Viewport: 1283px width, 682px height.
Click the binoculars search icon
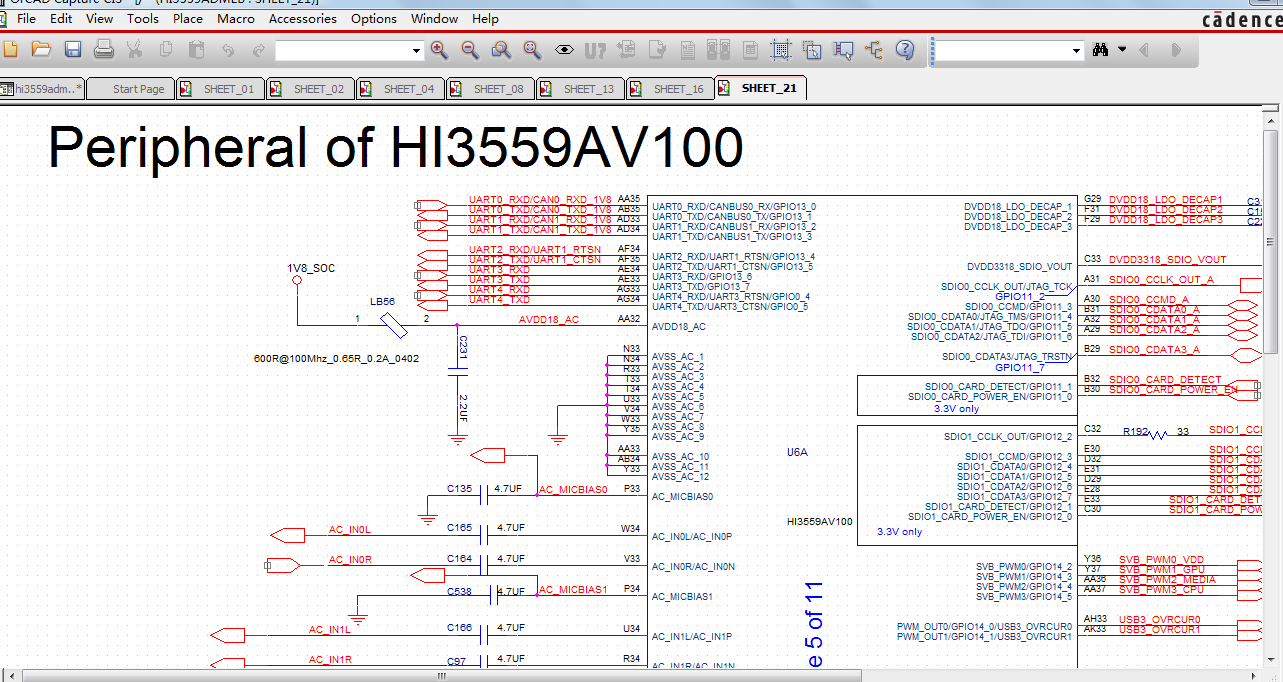click(1101, 49)
